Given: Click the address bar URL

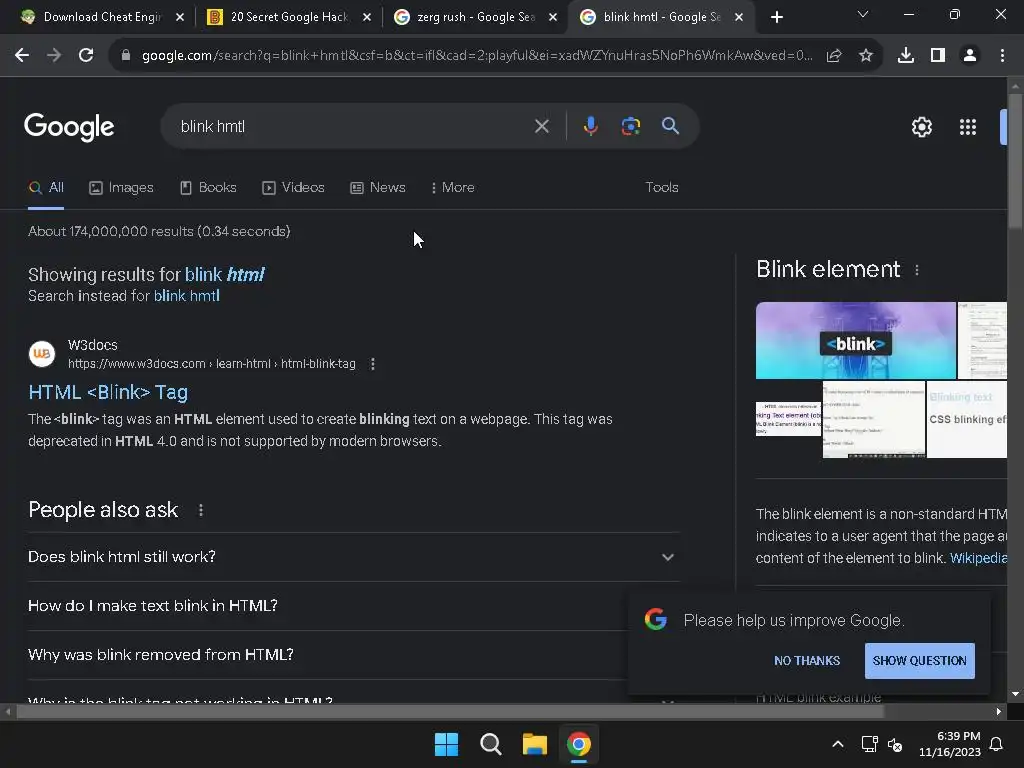Looking at the screenshot, I should pos(477,56).
